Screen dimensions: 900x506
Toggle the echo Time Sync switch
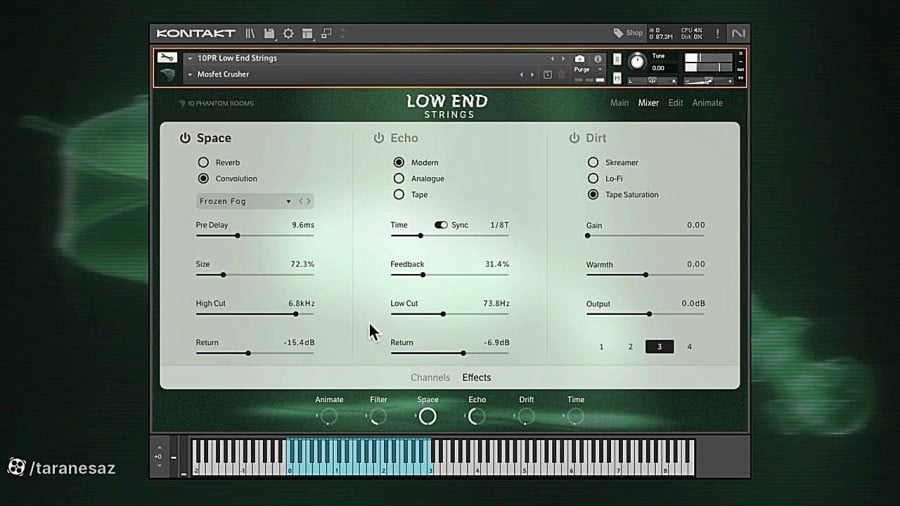pyautogui.click(x=441, y=225)
